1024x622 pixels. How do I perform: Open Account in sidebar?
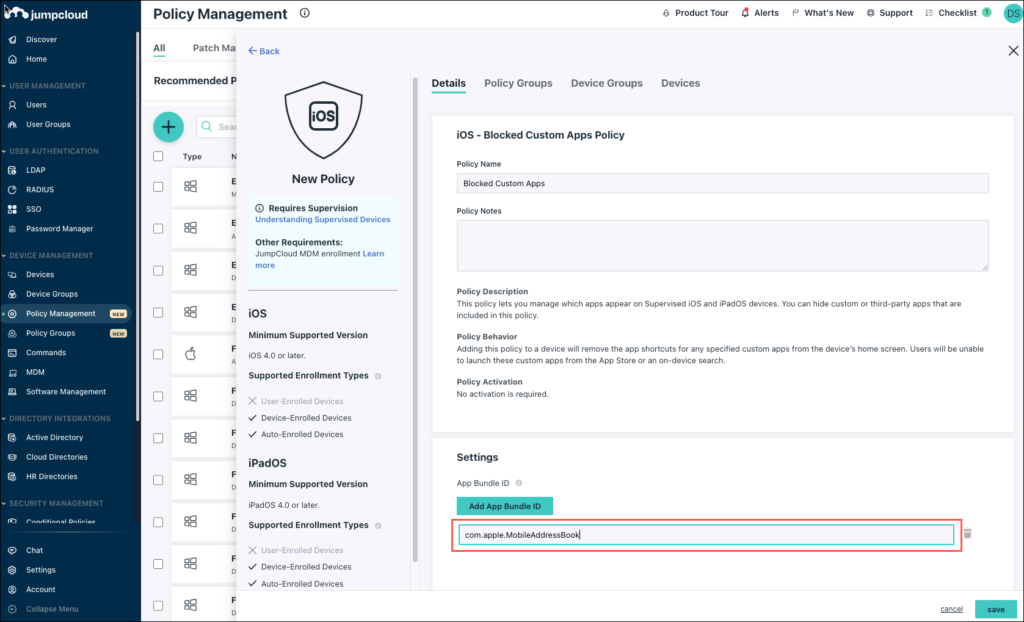coord(40,591)
